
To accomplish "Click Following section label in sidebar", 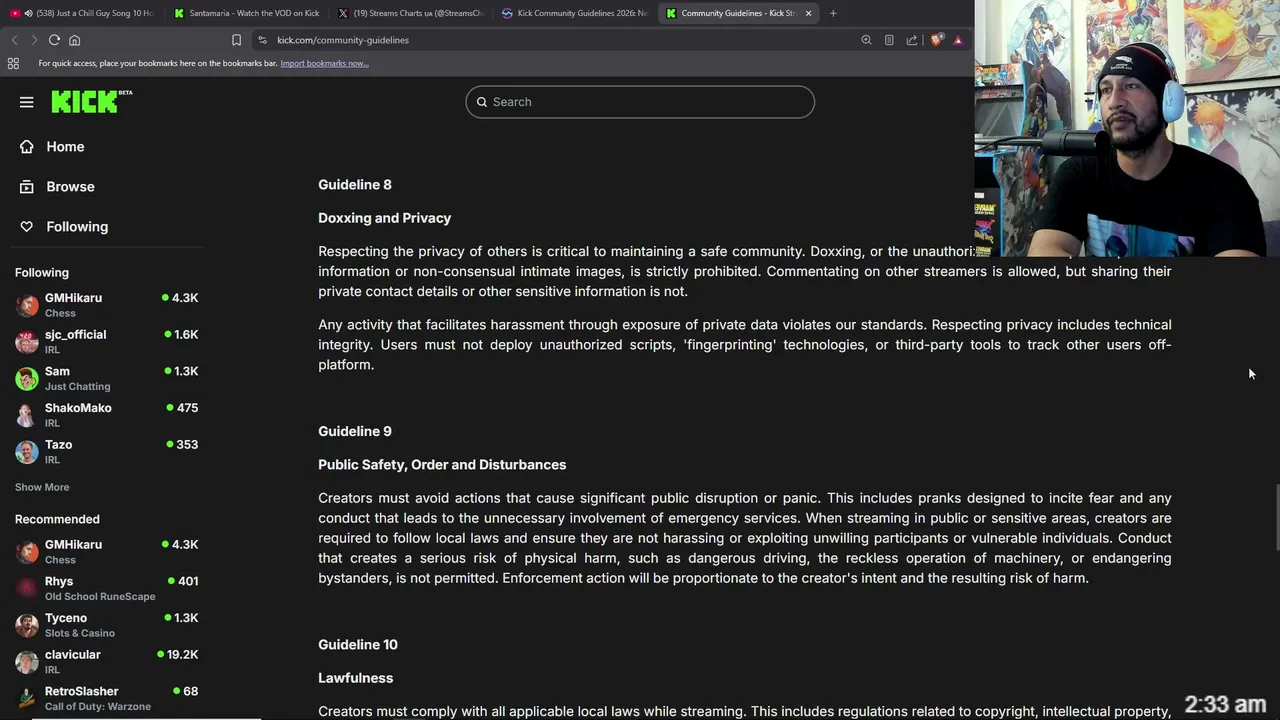I will pos(42,272).
